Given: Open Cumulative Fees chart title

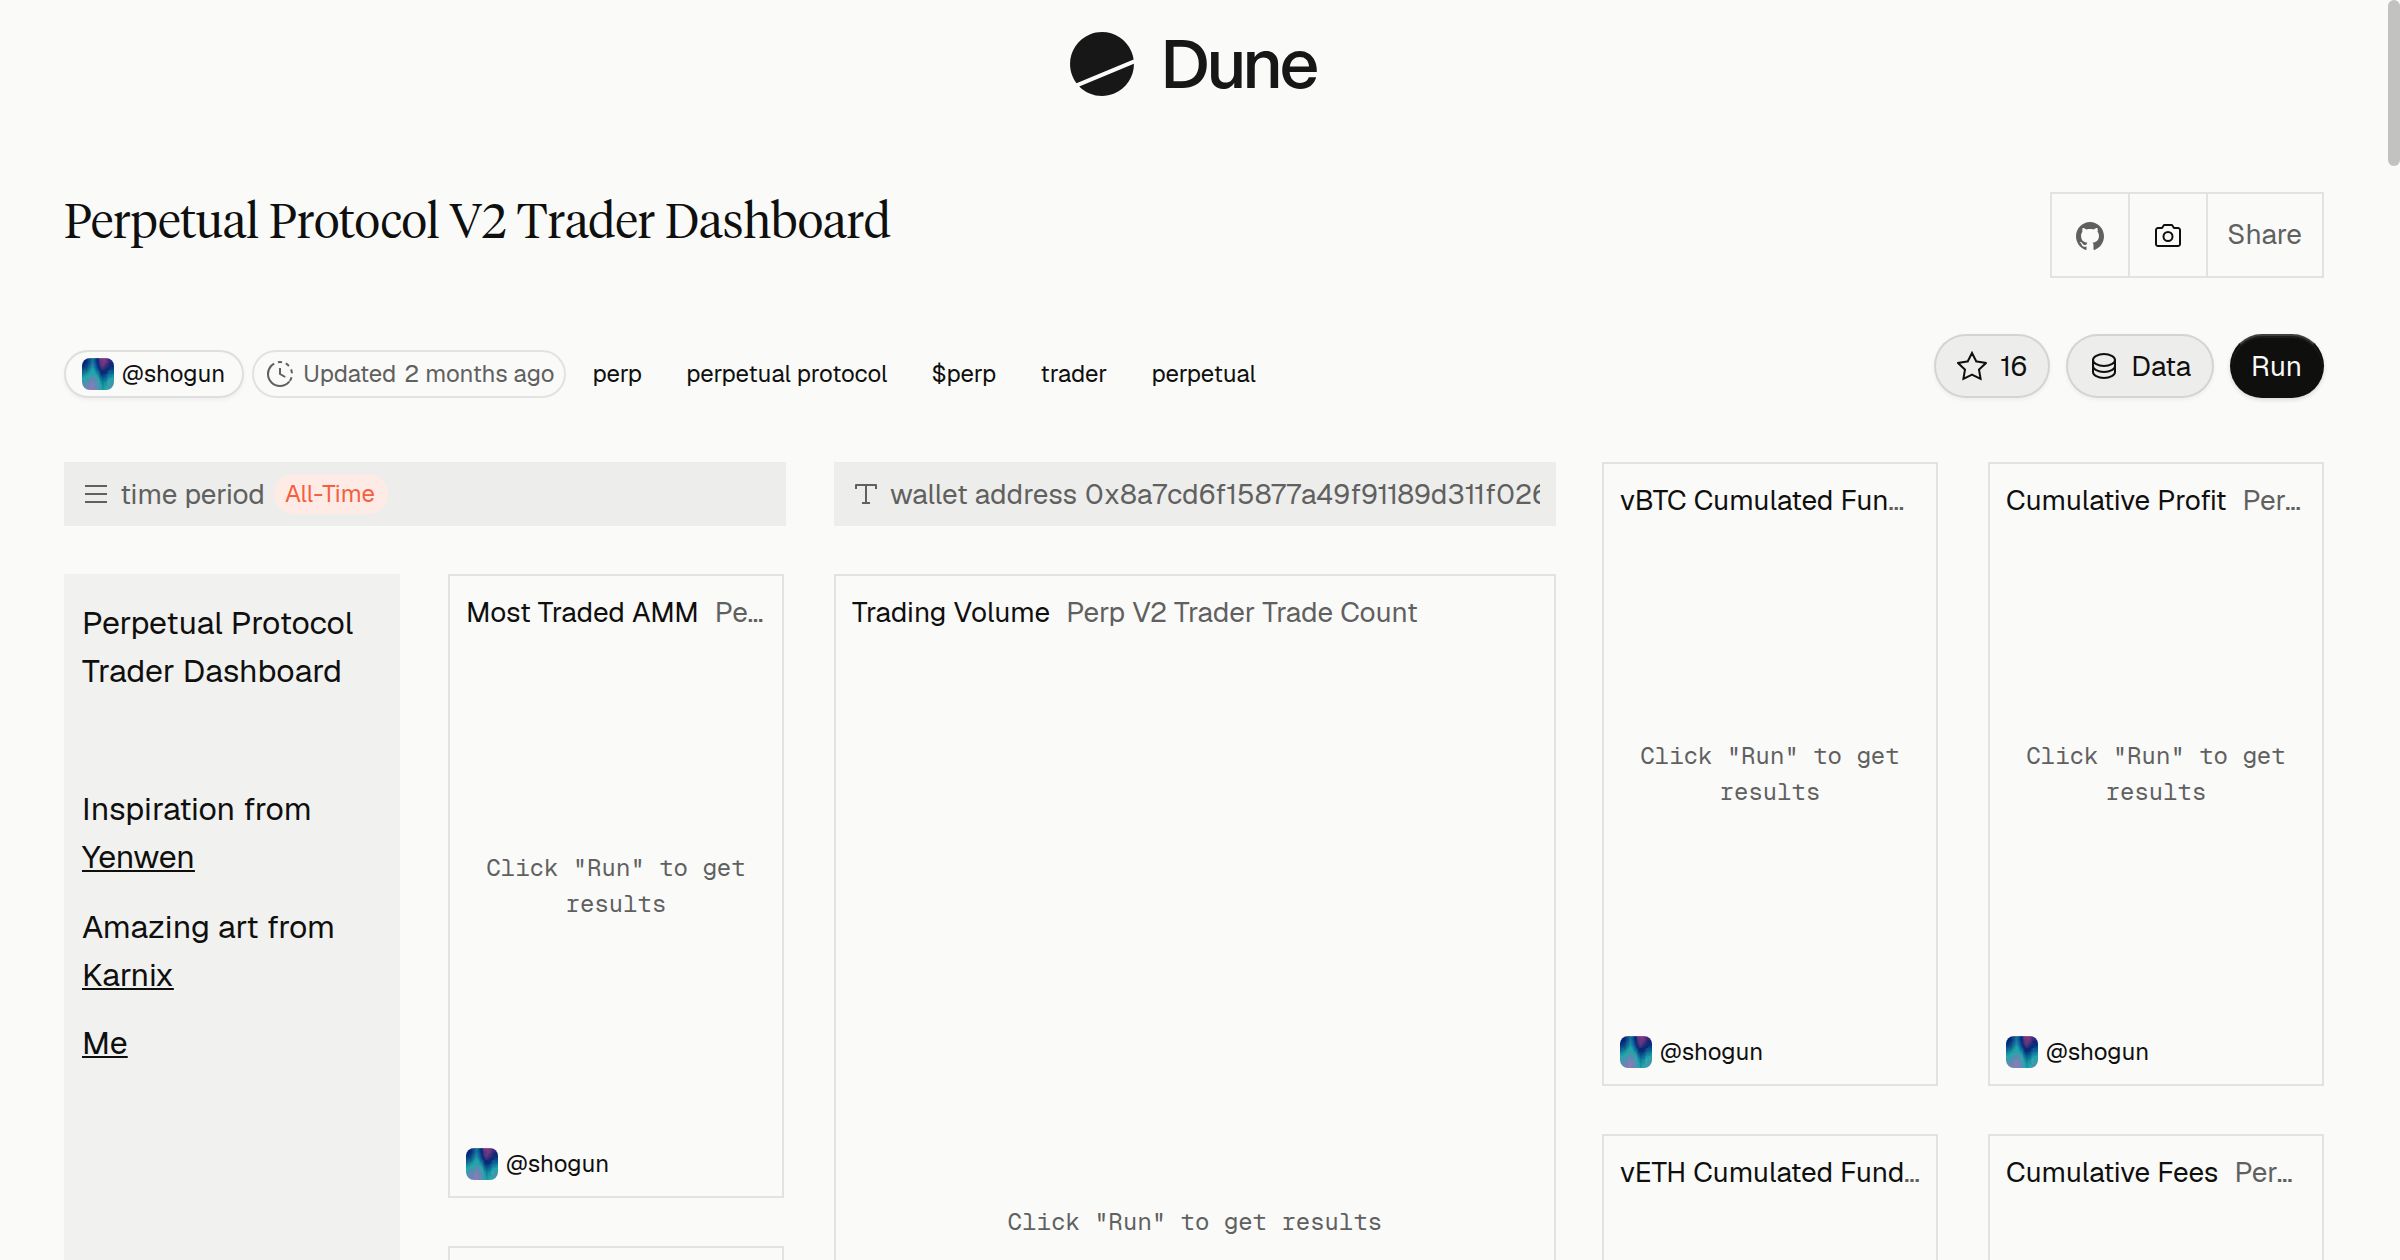Looking at the screenshot, I should coord(2111,1172).
